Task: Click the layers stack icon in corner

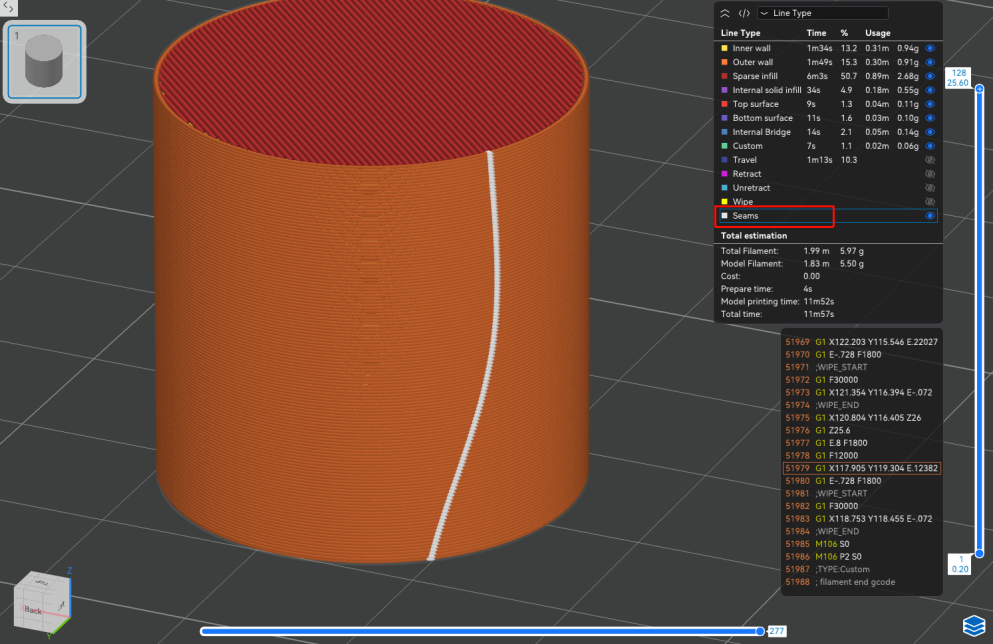Action: pos(973,625)
